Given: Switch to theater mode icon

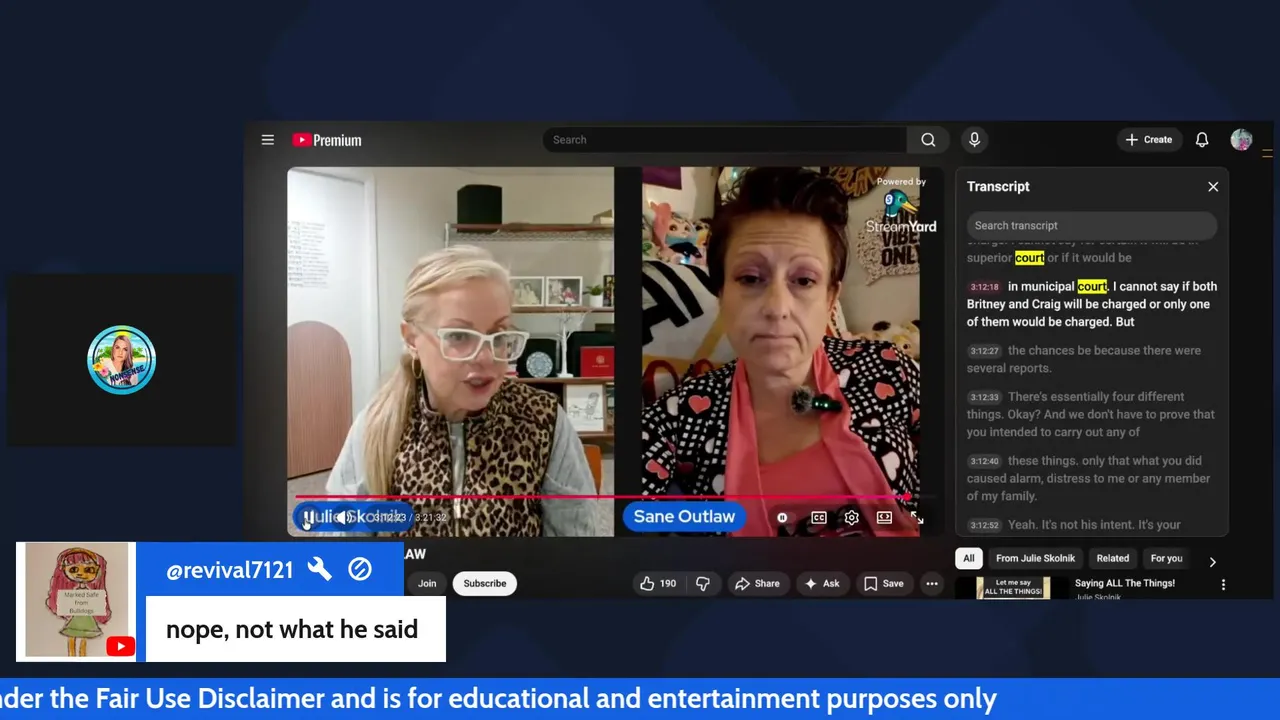Looking at the screenshot, I should [884, 518].
